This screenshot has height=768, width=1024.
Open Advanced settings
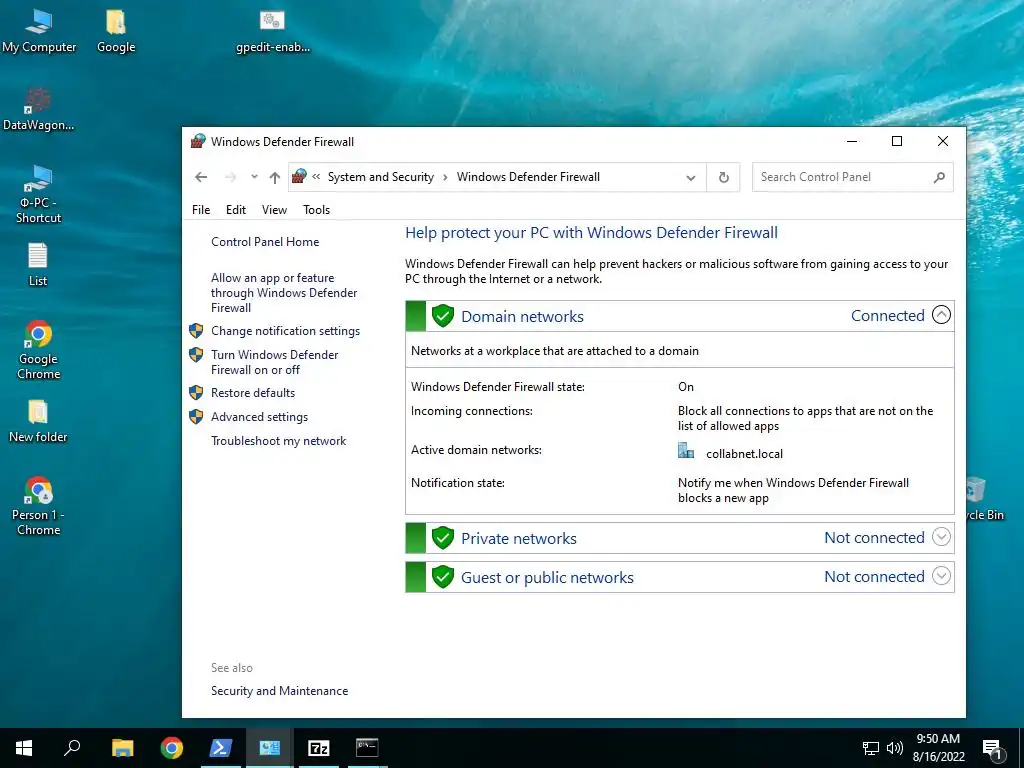(259, 417)
